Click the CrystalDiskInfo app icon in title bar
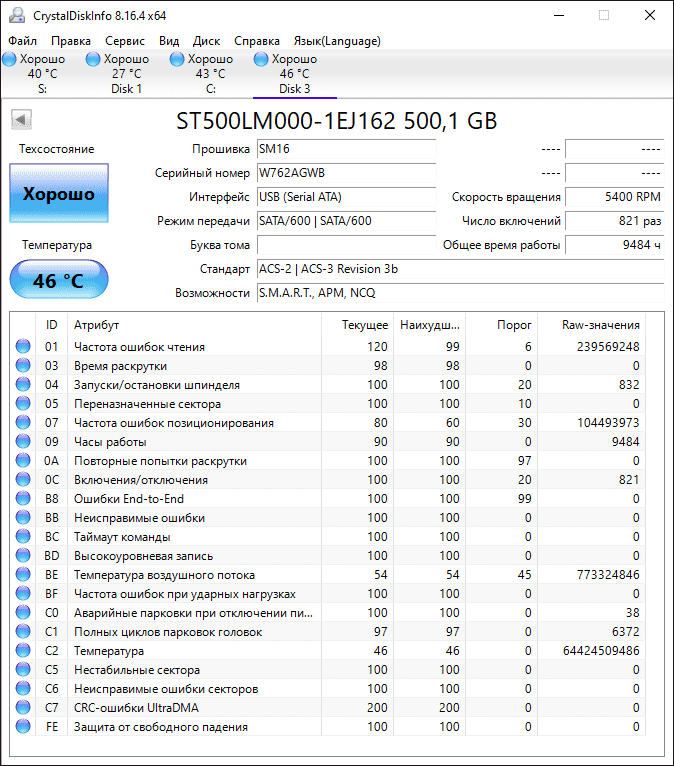This screenshot has height=766, width=674. click(17, 15)
